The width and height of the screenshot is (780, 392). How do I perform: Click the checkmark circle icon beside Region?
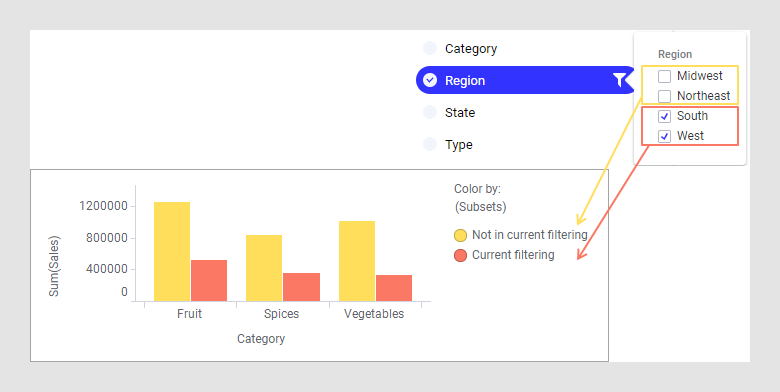(430, 80)
